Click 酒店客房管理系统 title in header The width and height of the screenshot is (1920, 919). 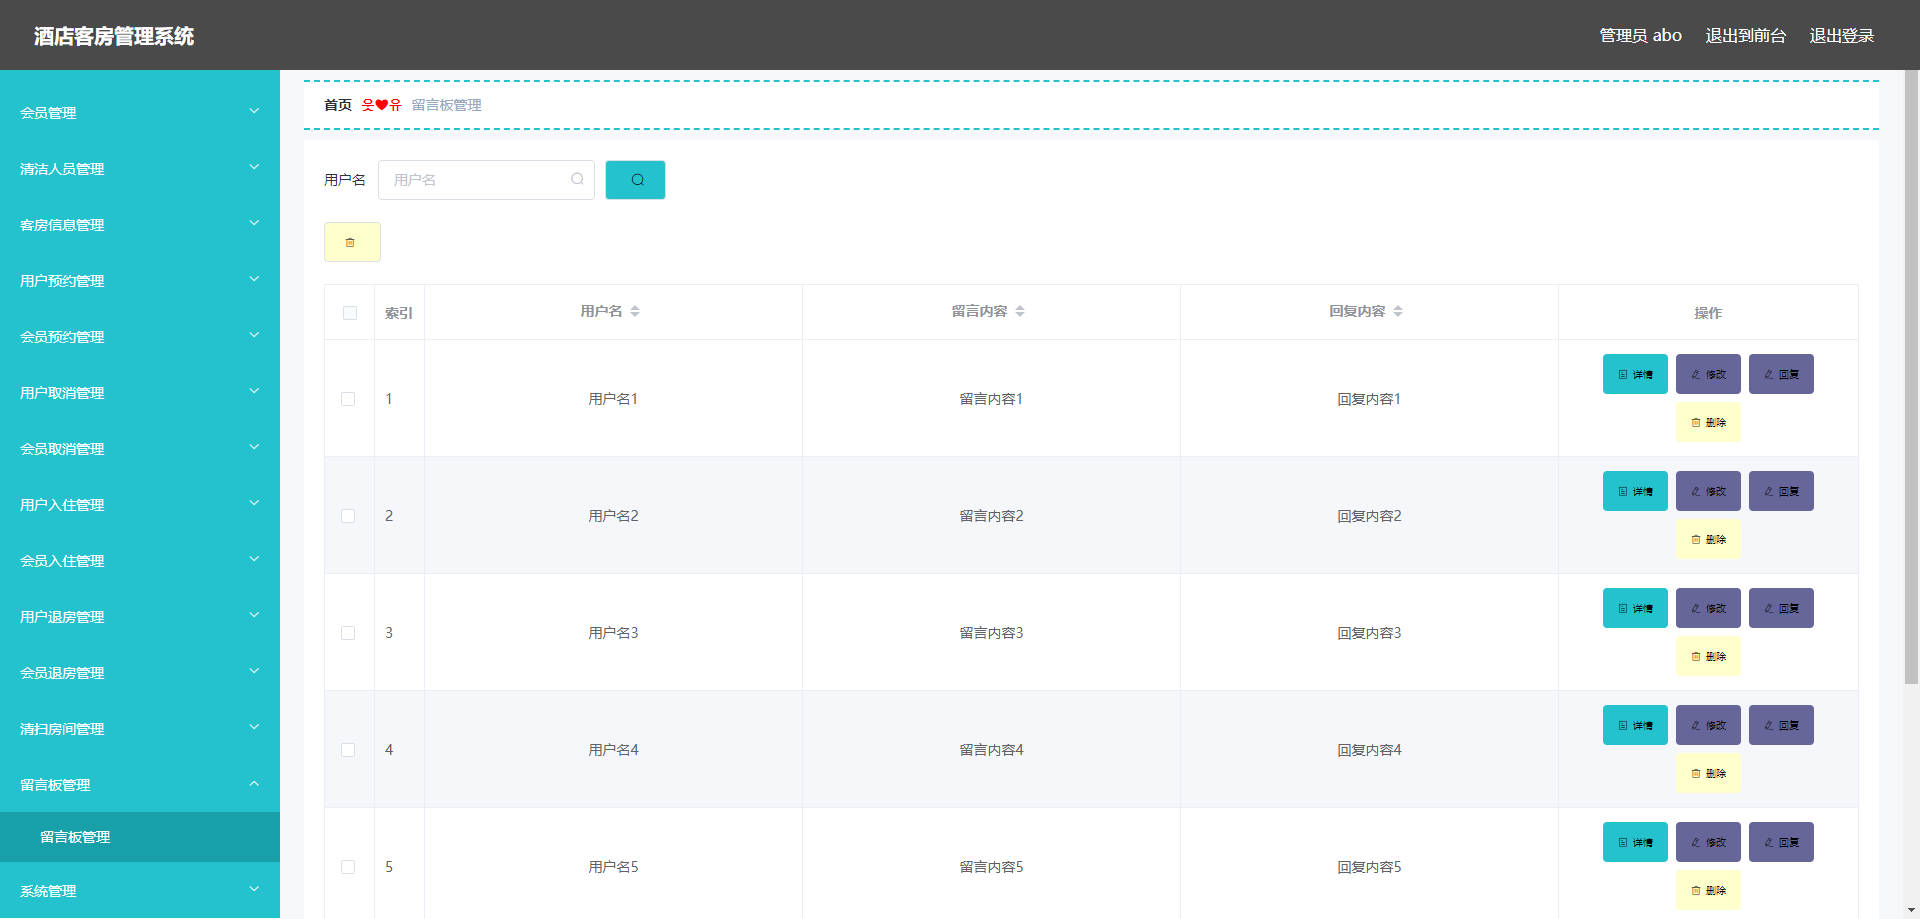coord(114,36)
